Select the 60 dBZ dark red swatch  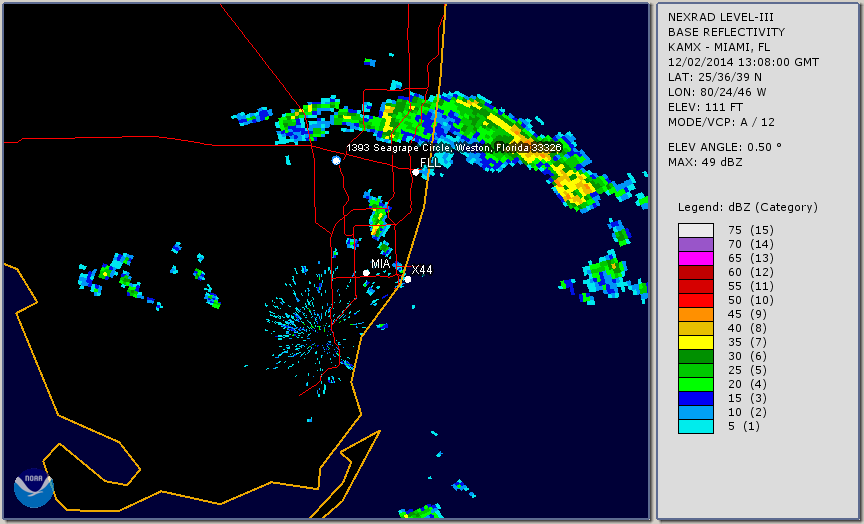coord(696,272)
